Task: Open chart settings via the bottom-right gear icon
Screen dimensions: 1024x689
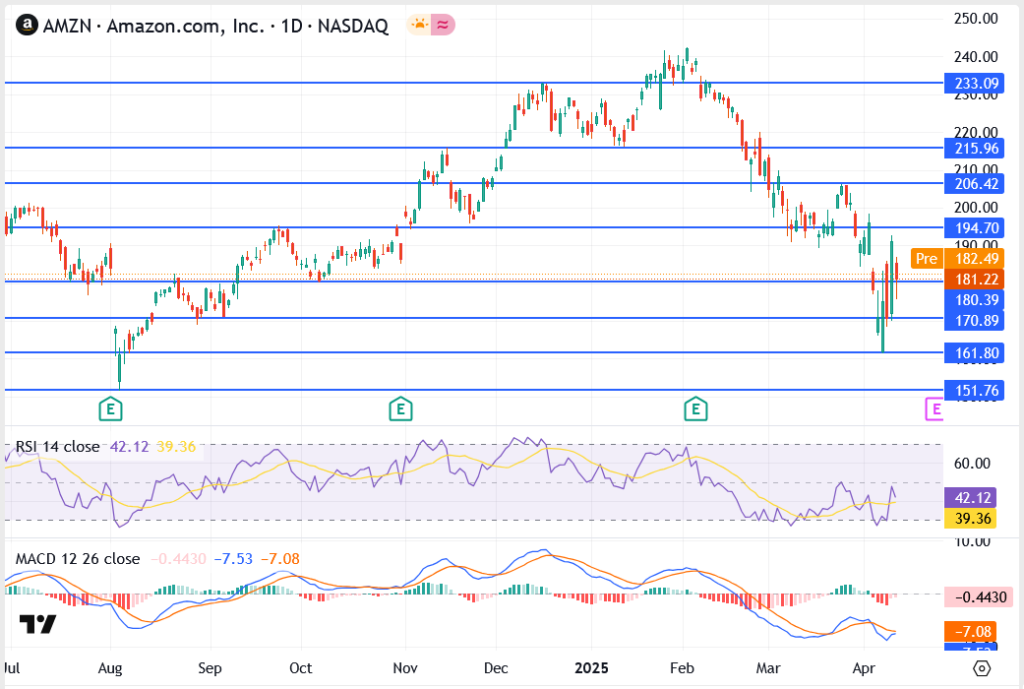Action: point(981,668)
